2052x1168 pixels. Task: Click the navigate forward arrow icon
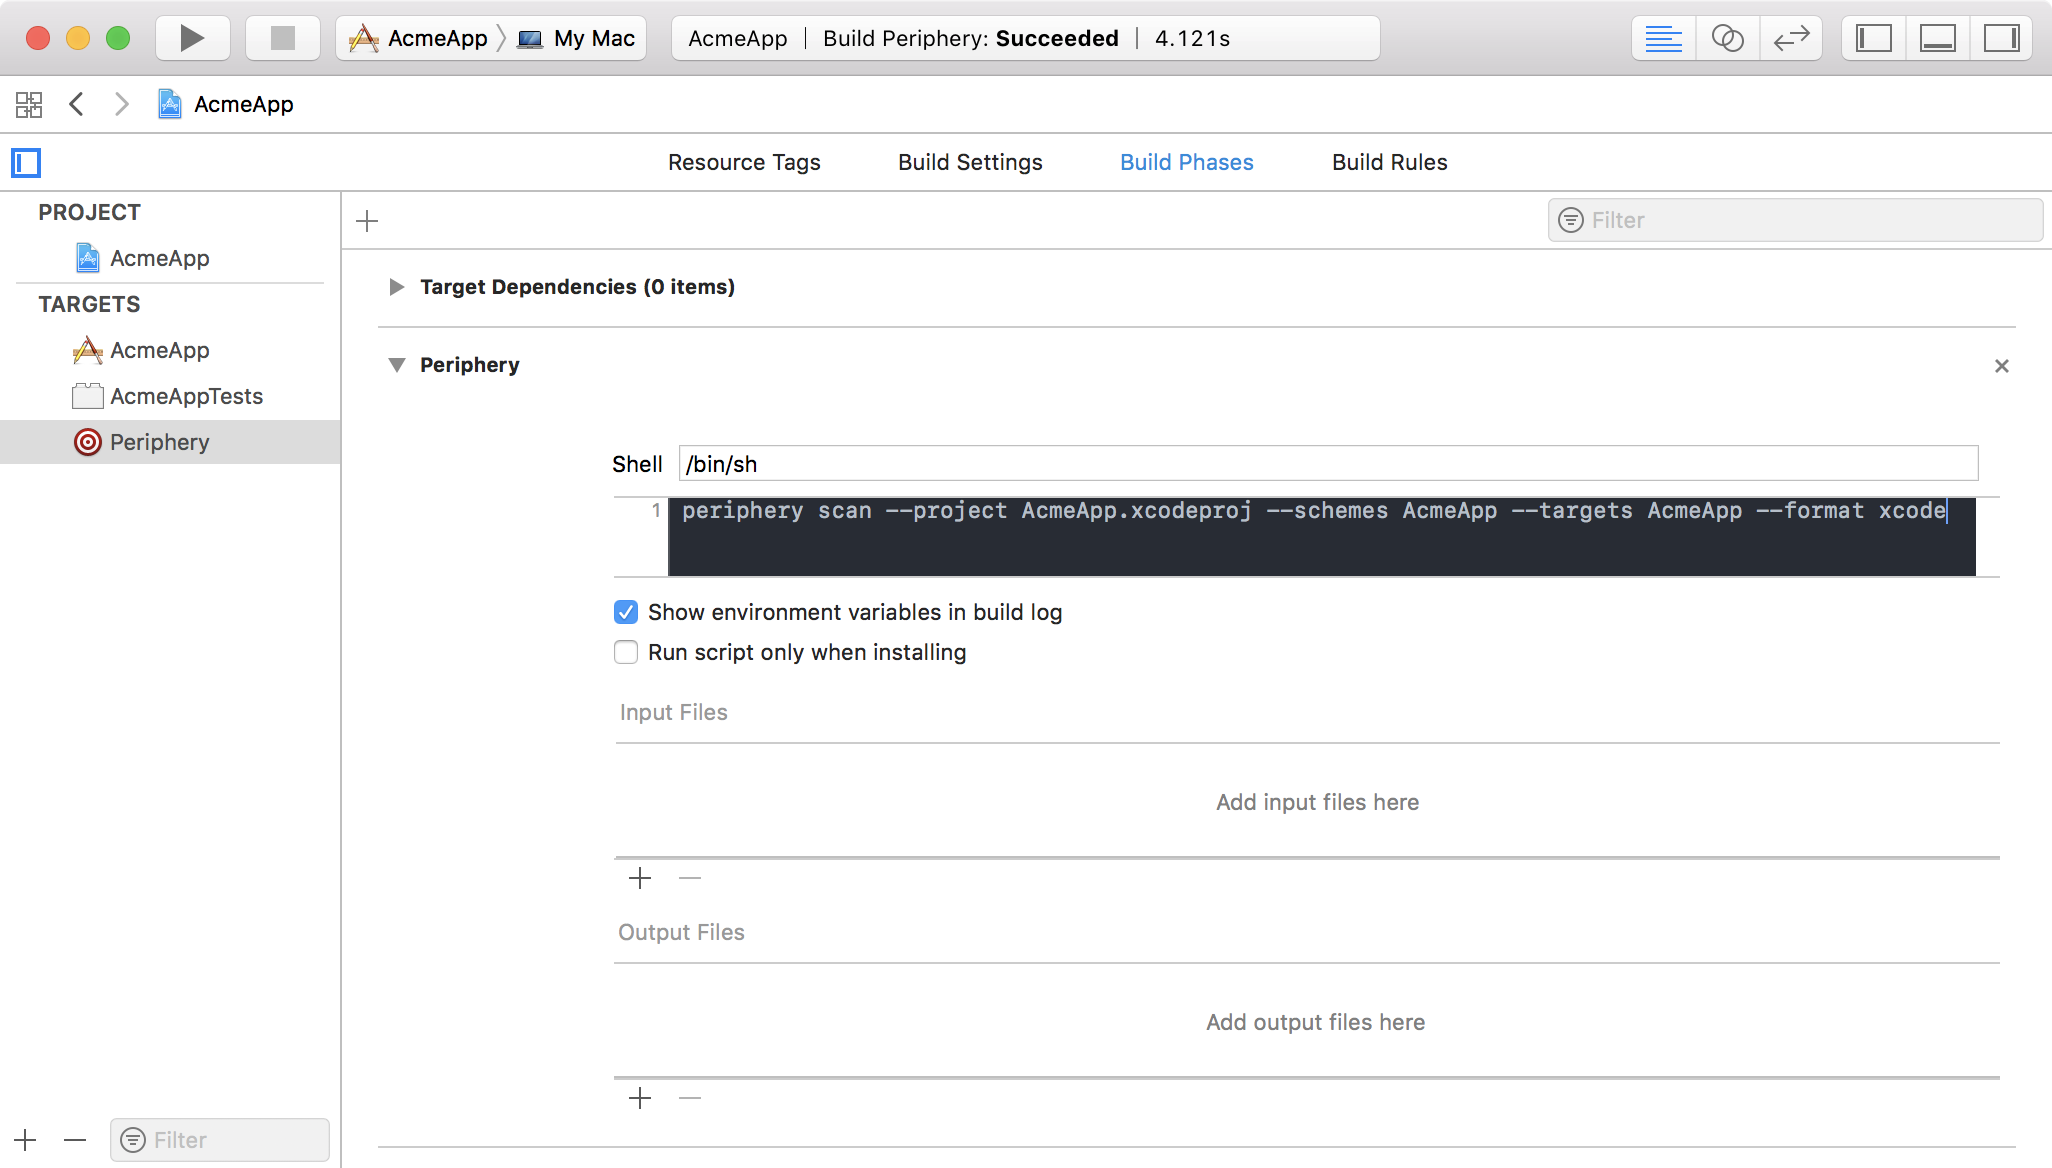pos(123,104)
